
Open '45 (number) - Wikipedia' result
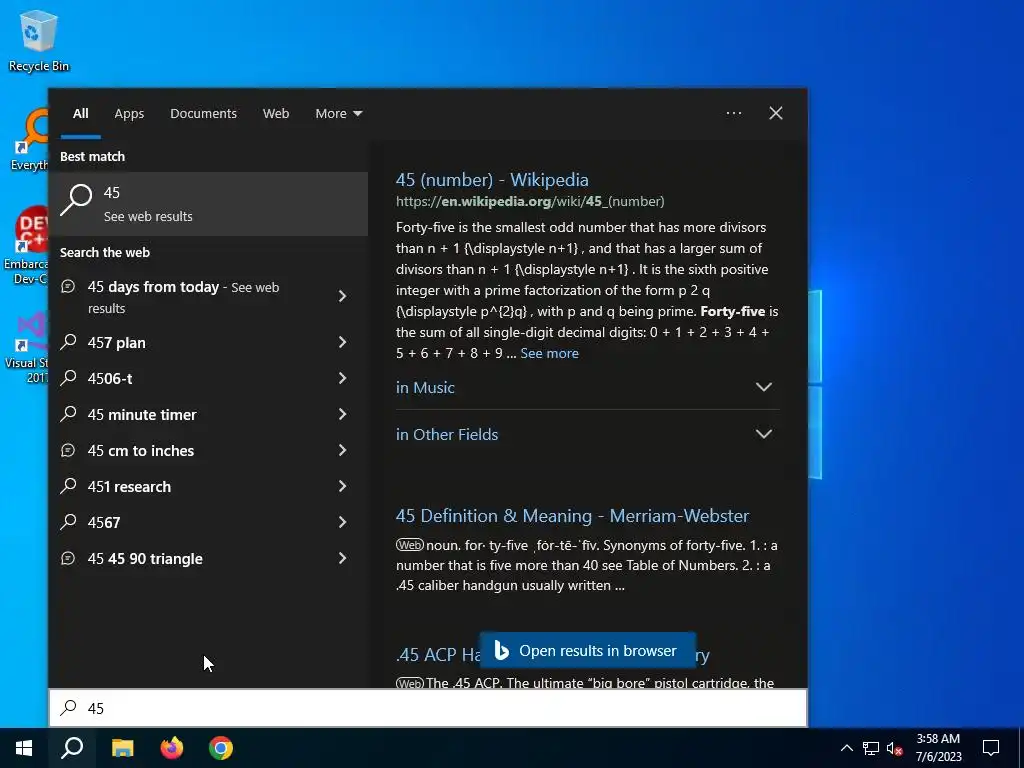coord(492,180)
